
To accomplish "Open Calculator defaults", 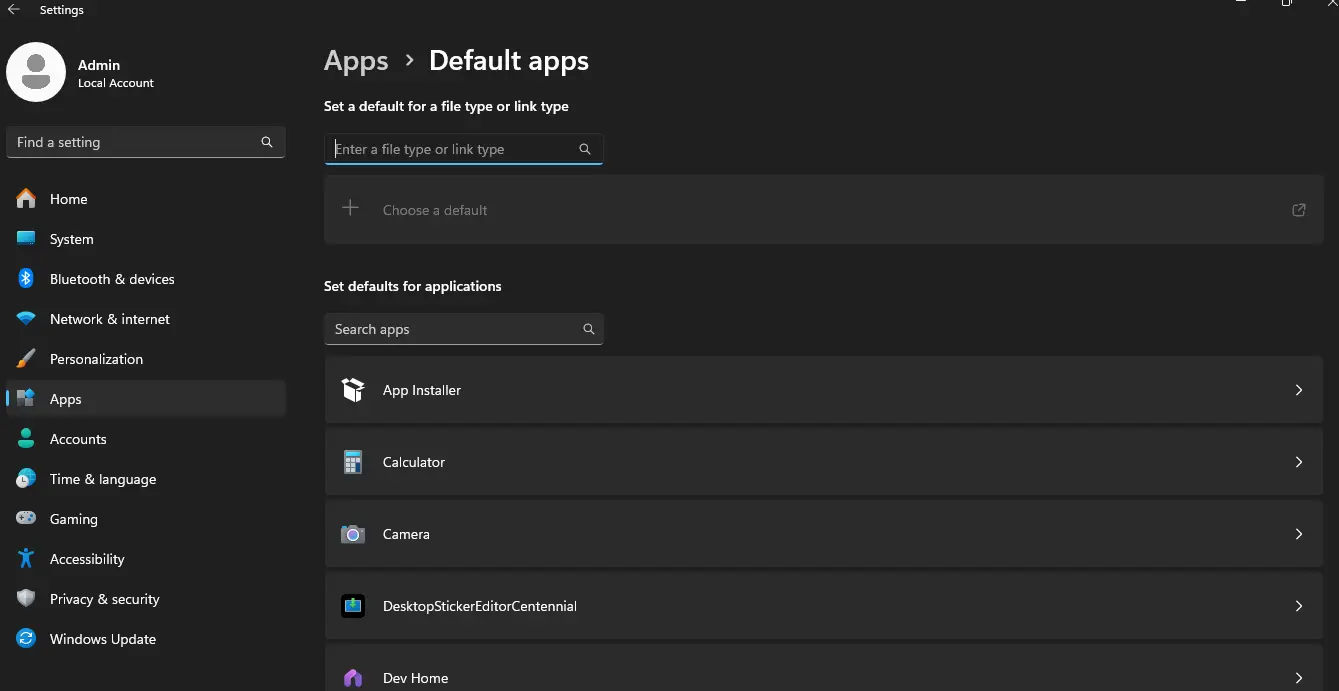I will (824, 462).
